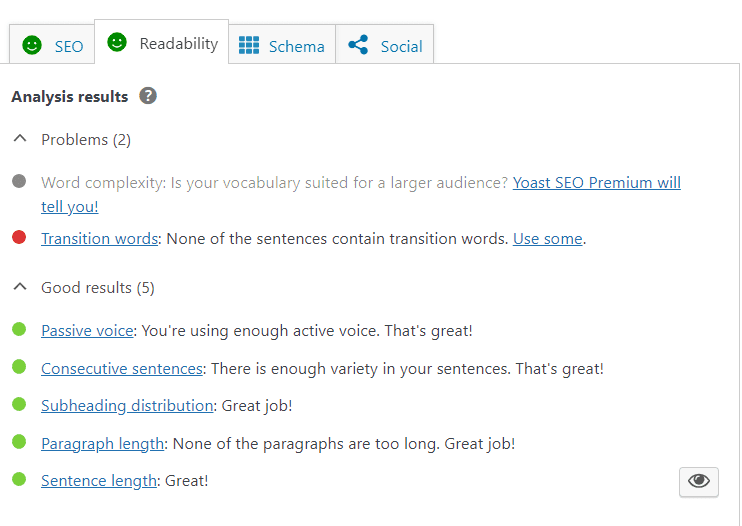This screenshot has height=526, width=742.
Task: Switch to the SEO tab
Action: [52, 44]
